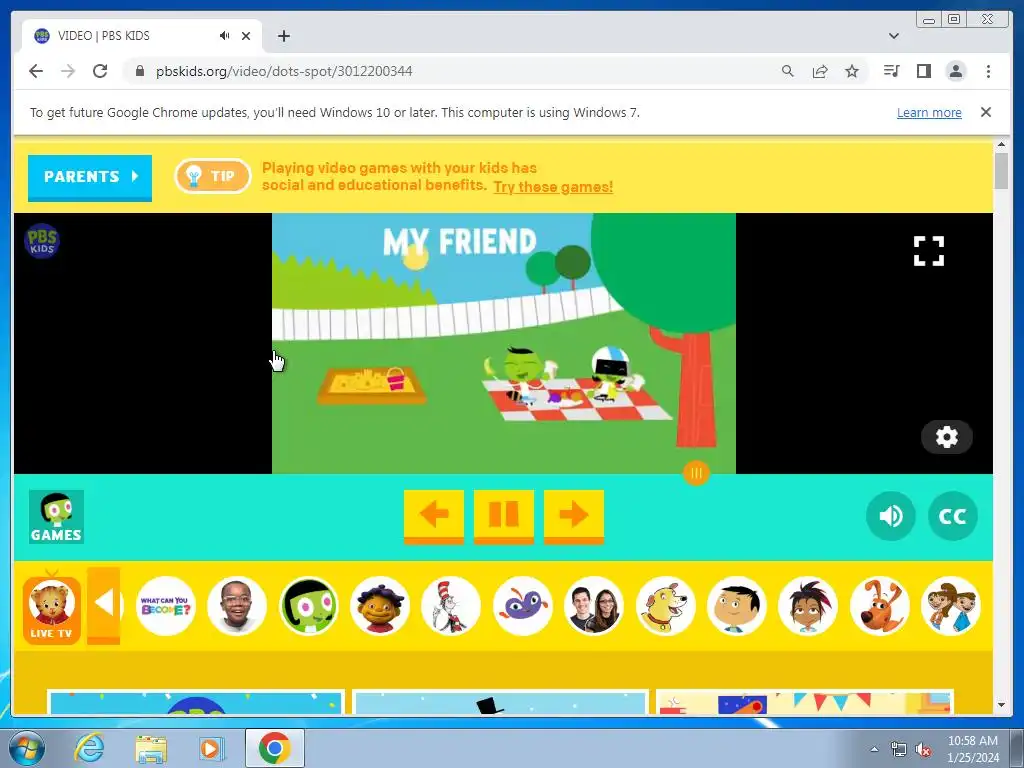Mute the video player volume

point(891,516)
